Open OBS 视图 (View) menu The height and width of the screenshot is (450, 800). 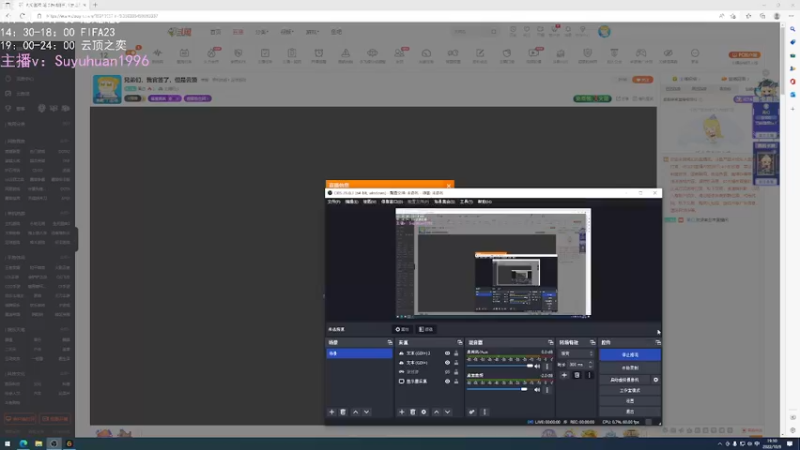(369, 202)
